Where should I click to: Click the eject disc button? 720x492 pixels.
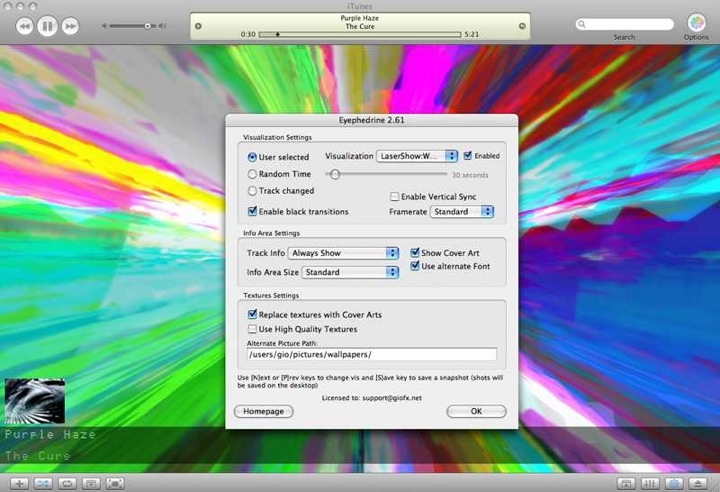pyautogui.click(x=698, y=483)
